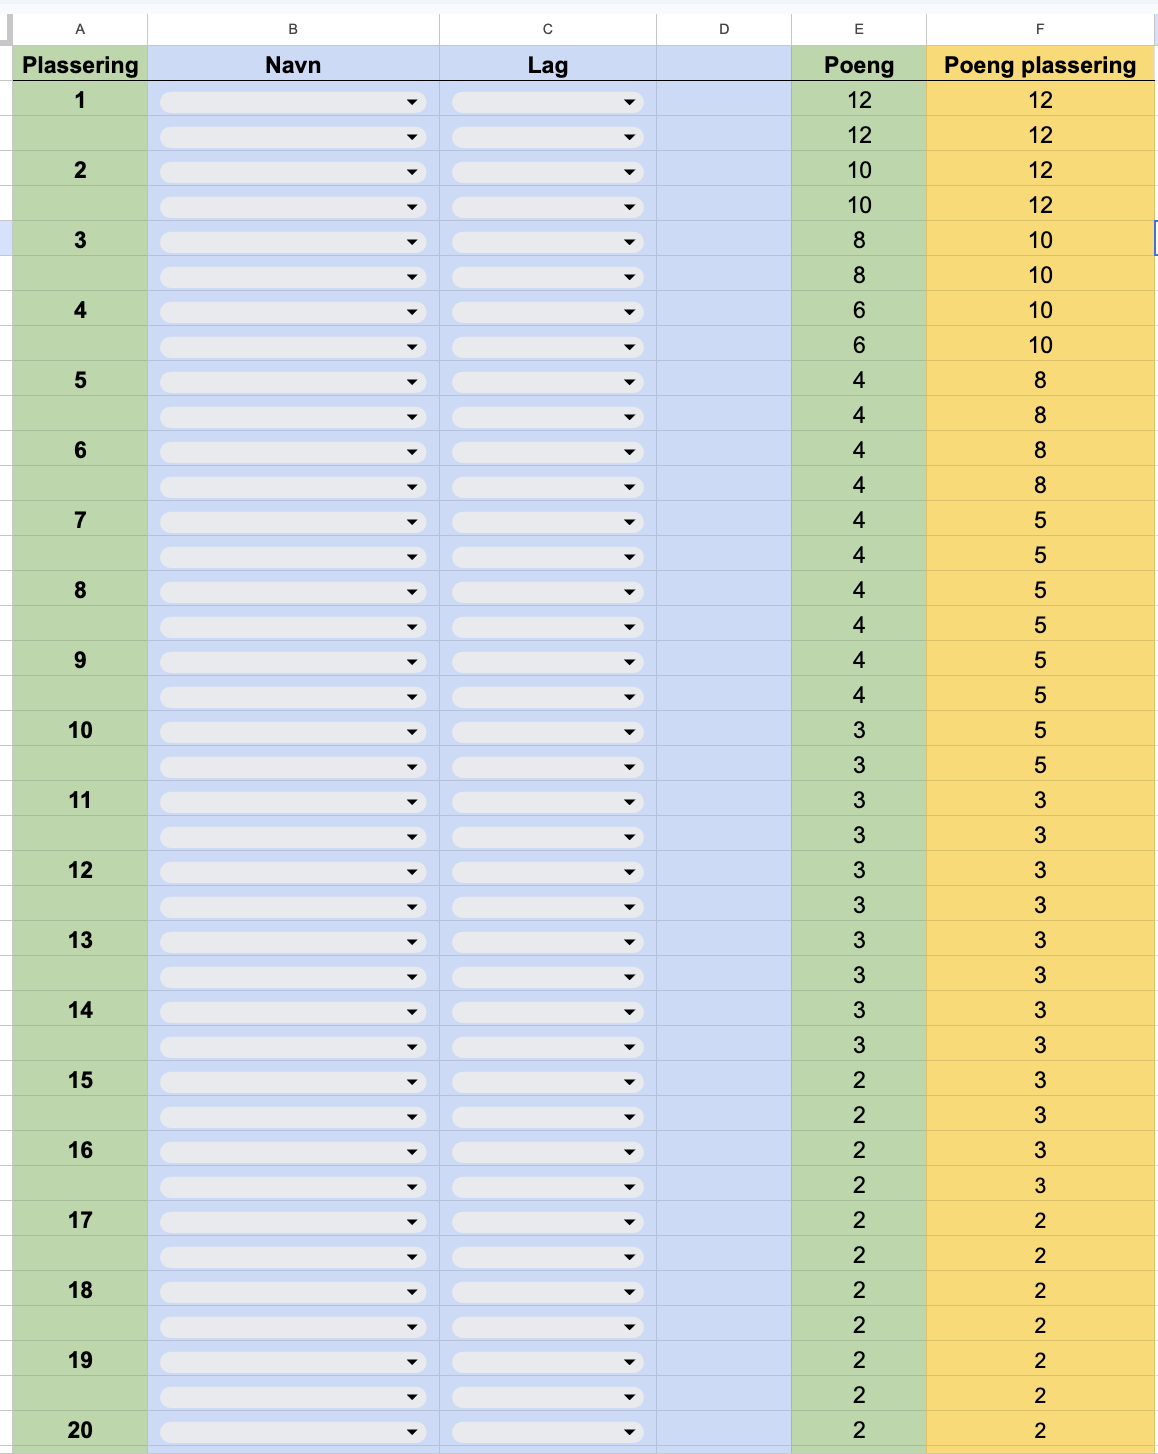This screenshot has height=1454, width=1158.
Task: Select column D header
Action: 724,29
